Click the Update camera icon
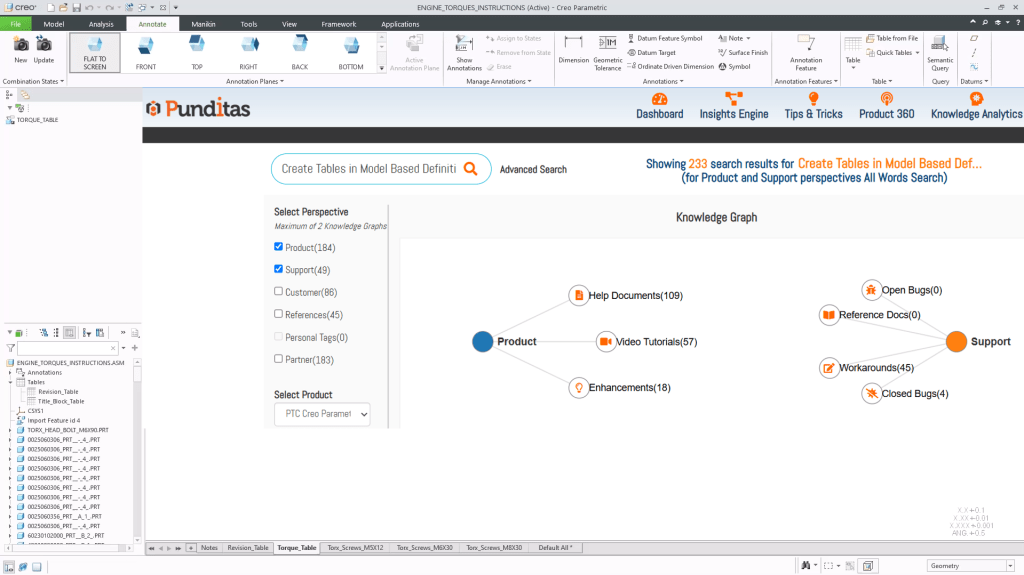The image size is (1024, 575). 44,45
